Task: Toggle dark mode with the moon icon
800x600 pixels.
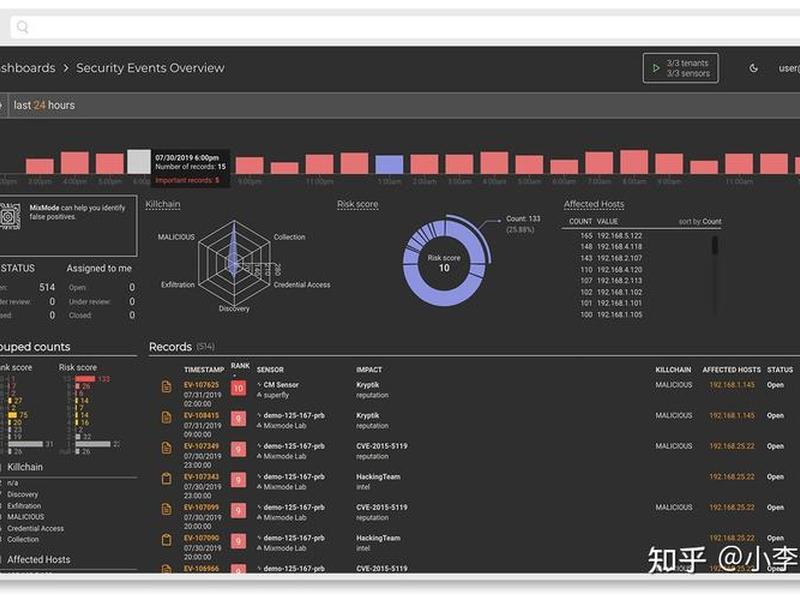Action: pyautogui.click(x=754, y=68)
